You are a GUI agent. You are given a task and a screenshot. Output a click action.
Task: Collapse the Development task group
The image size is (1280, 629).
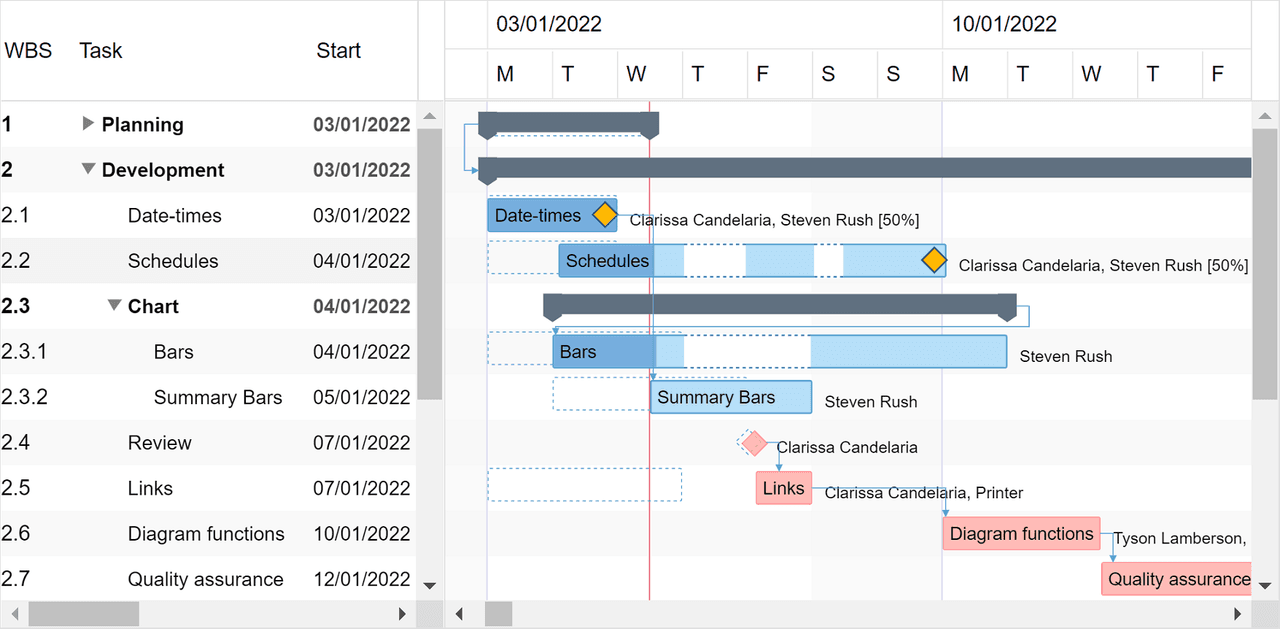(88, 170)
